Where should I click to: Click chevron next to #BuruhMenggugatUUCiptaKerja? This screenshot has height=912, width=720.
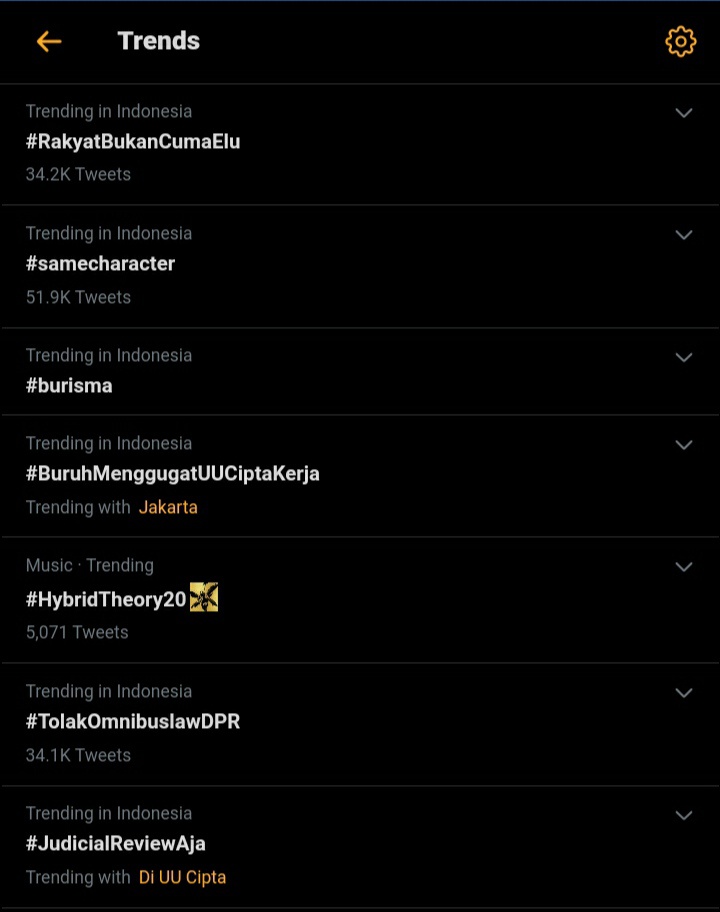684,445
